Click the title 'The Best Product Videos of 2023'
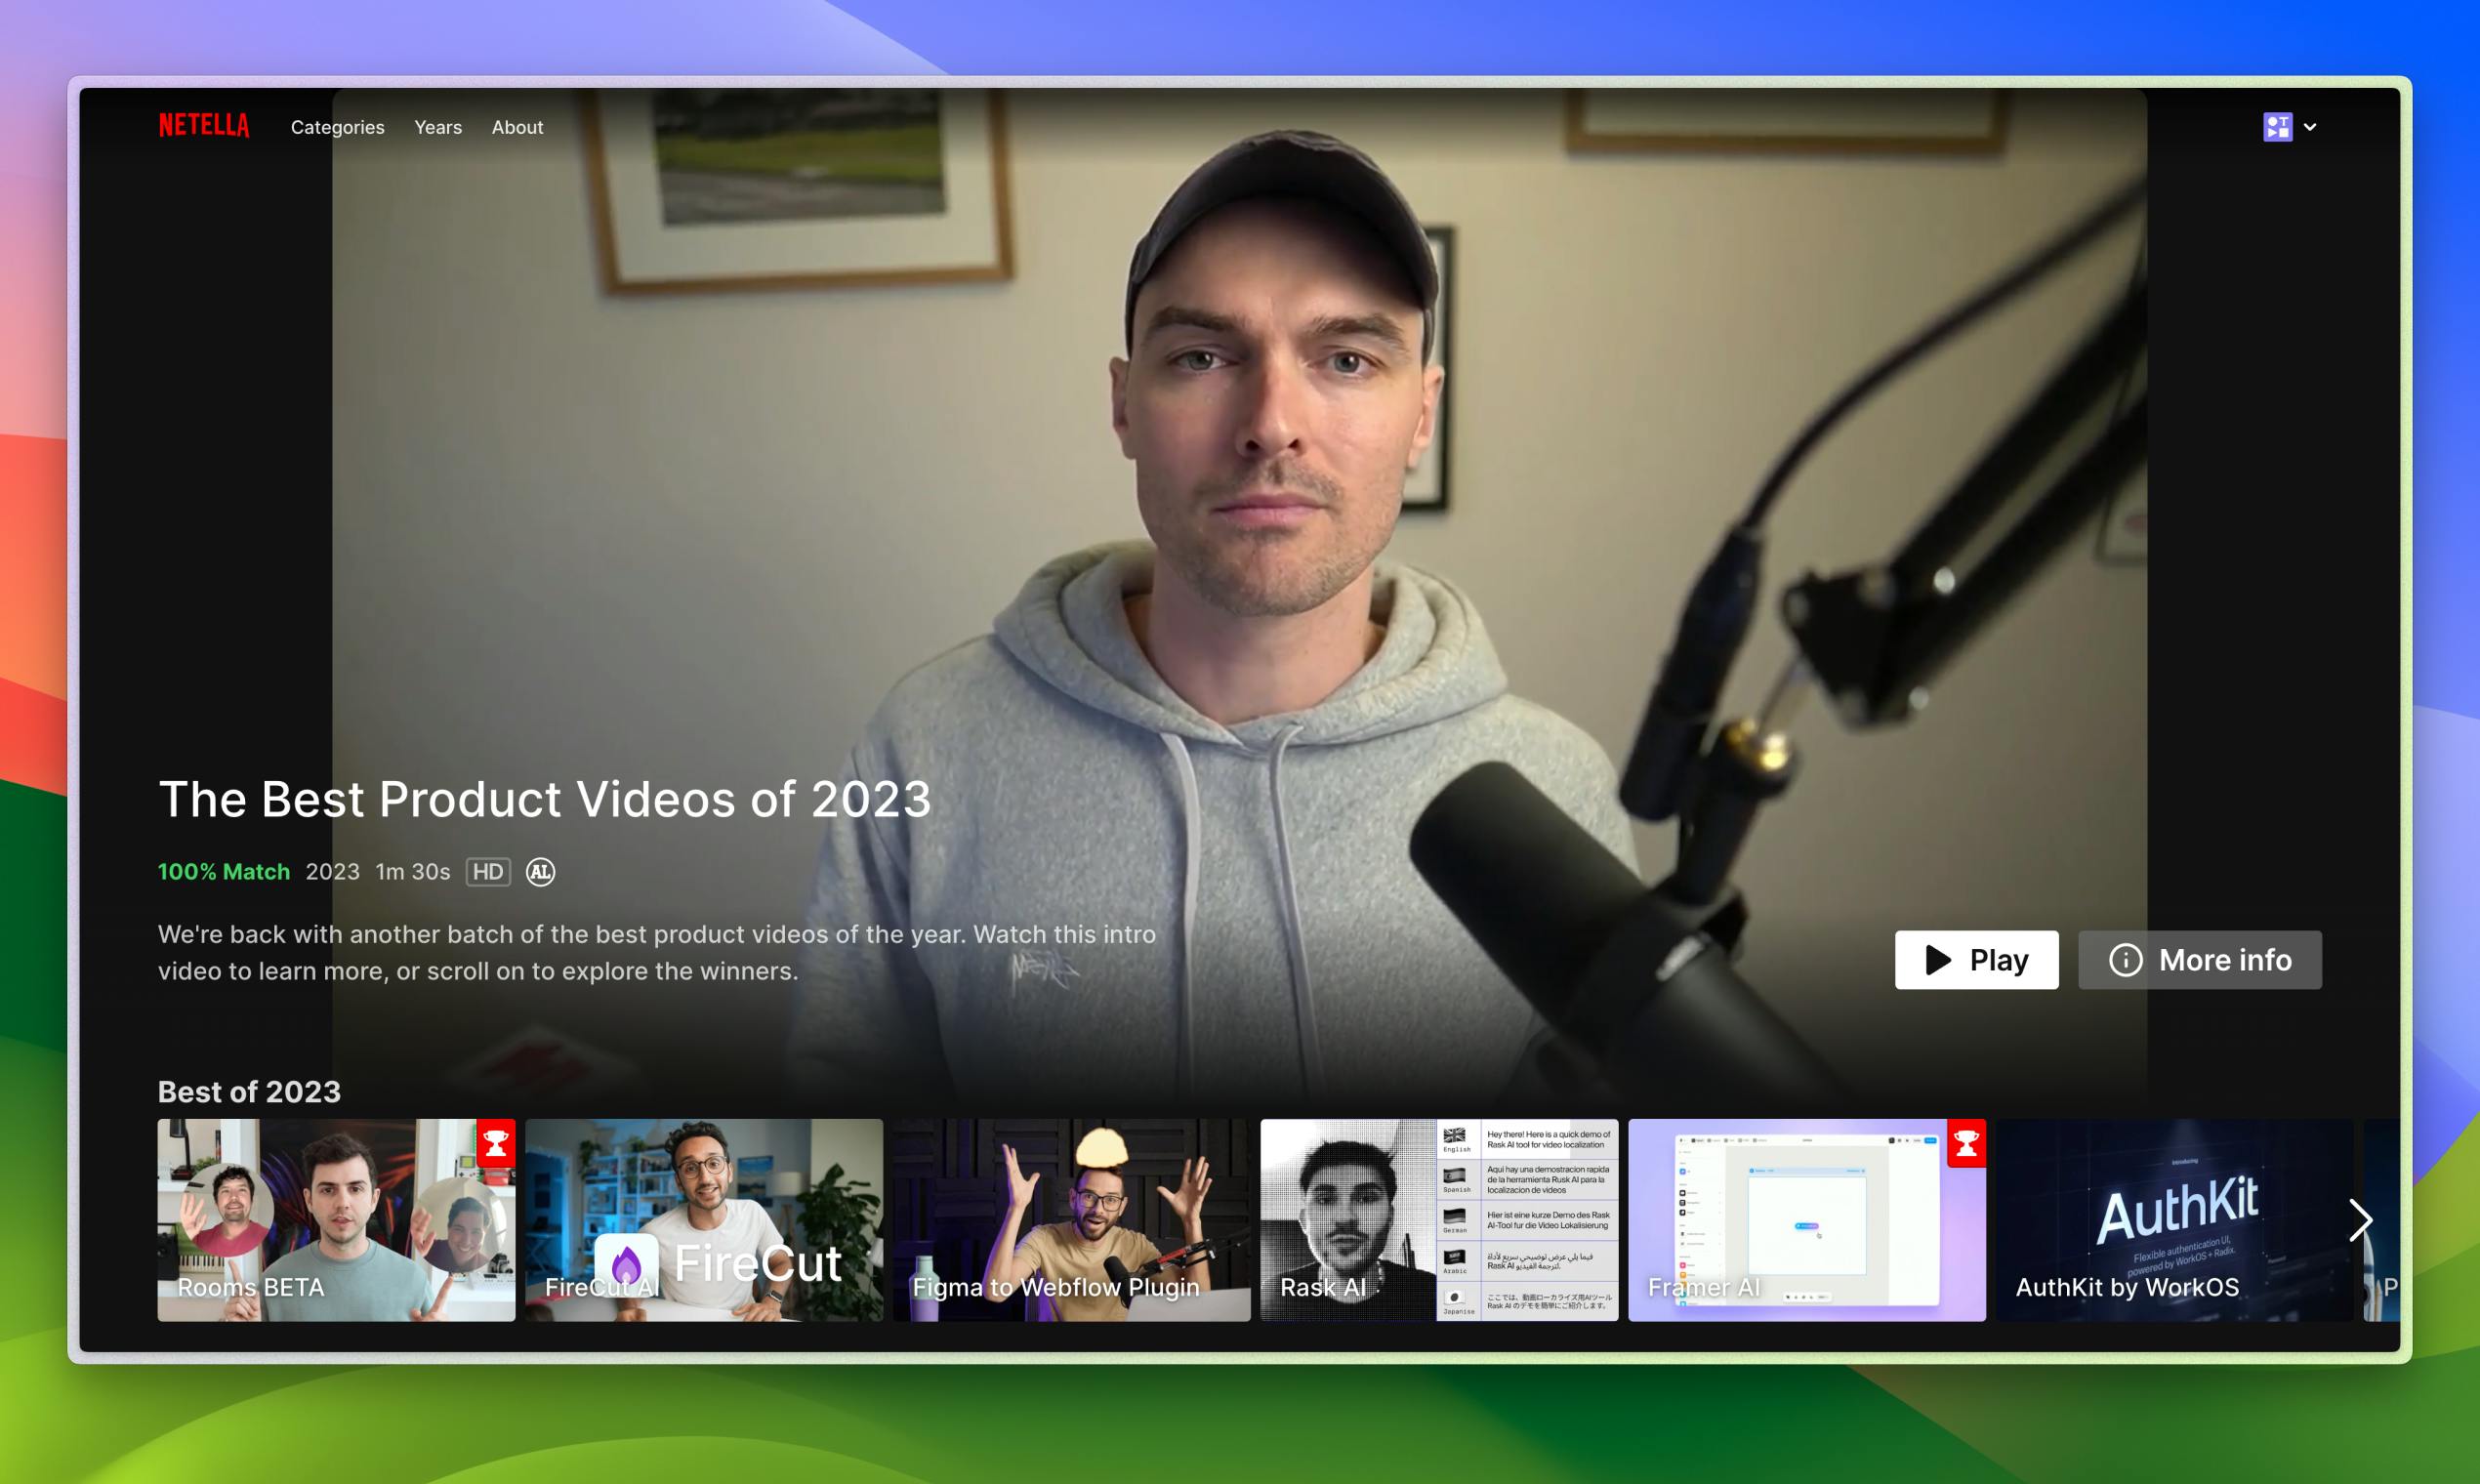This screenshot has height=1484, width=2480. pyautogui.click(x=545, y=799)
